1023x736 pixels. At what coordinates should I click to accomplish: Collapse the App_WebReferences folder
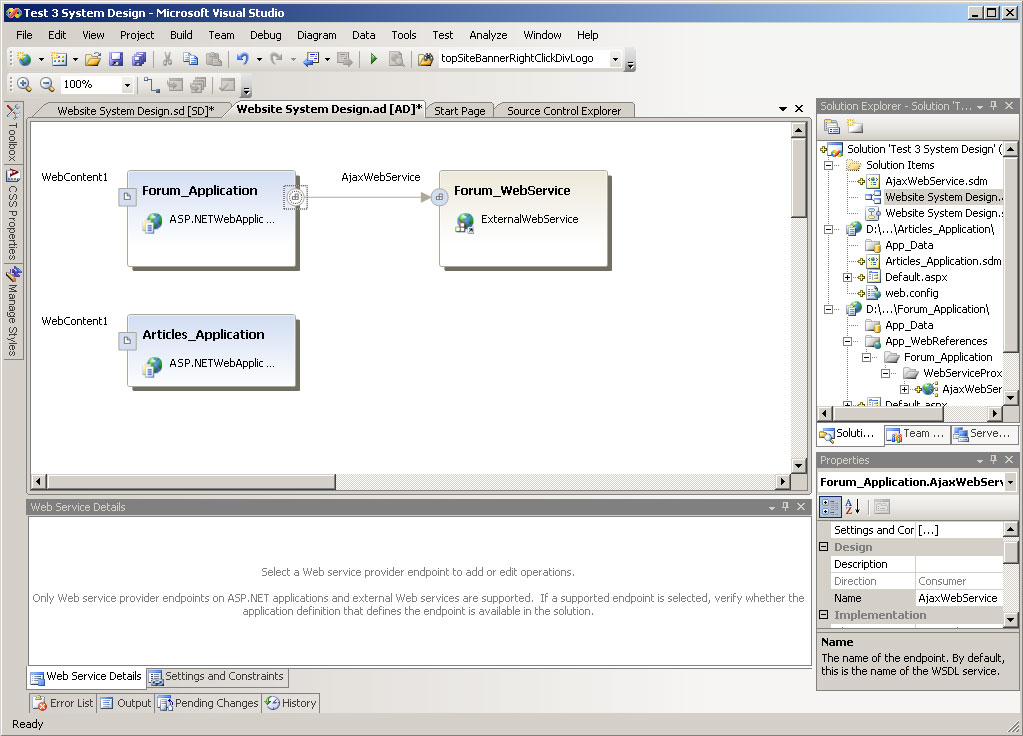[847, 341]
